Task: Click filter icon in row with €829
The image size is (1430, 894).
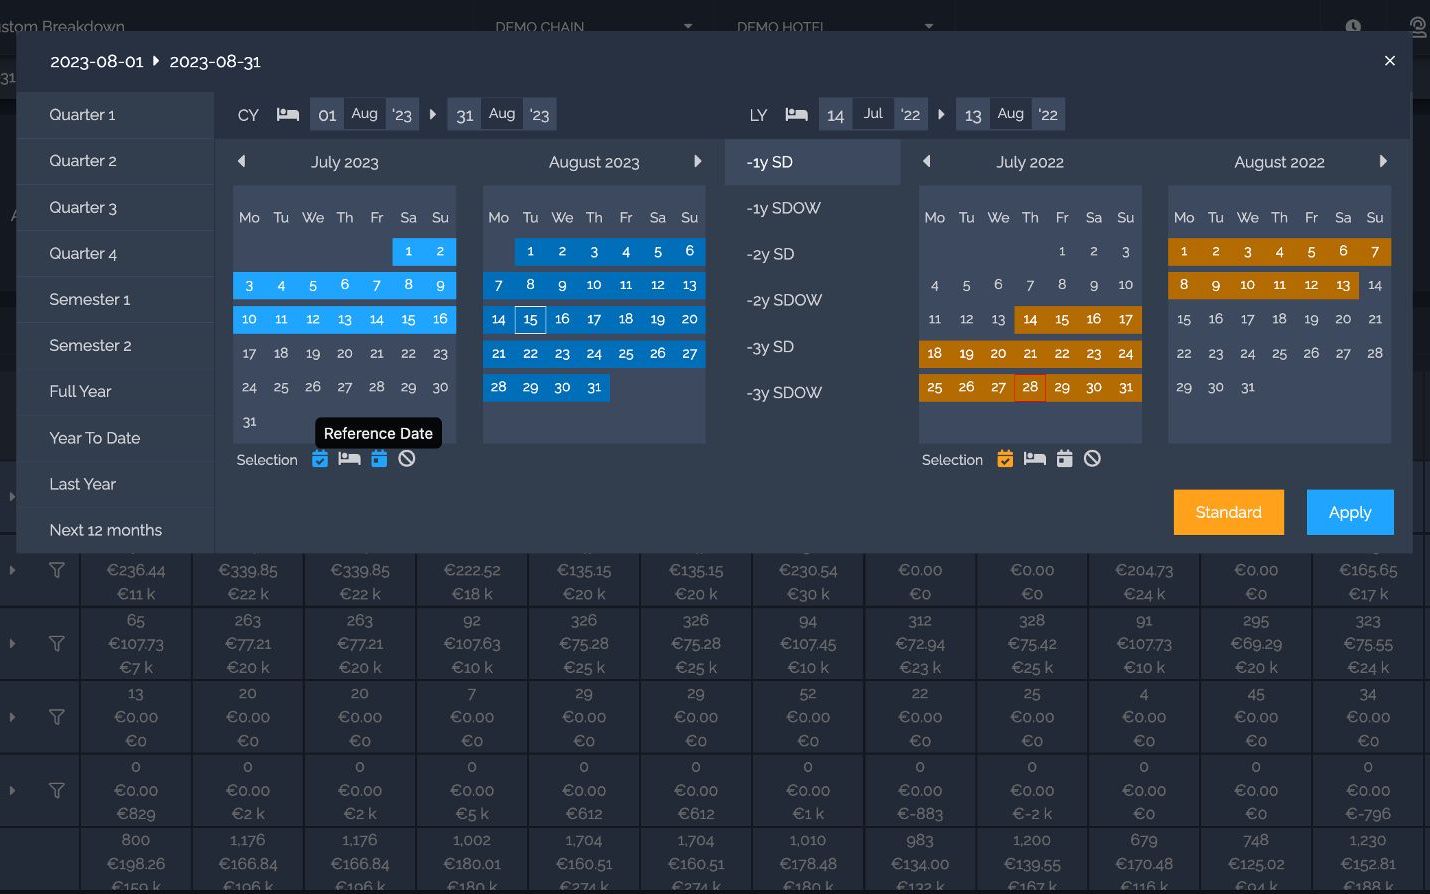Action: pyautogui.click(x=57, y=791)
